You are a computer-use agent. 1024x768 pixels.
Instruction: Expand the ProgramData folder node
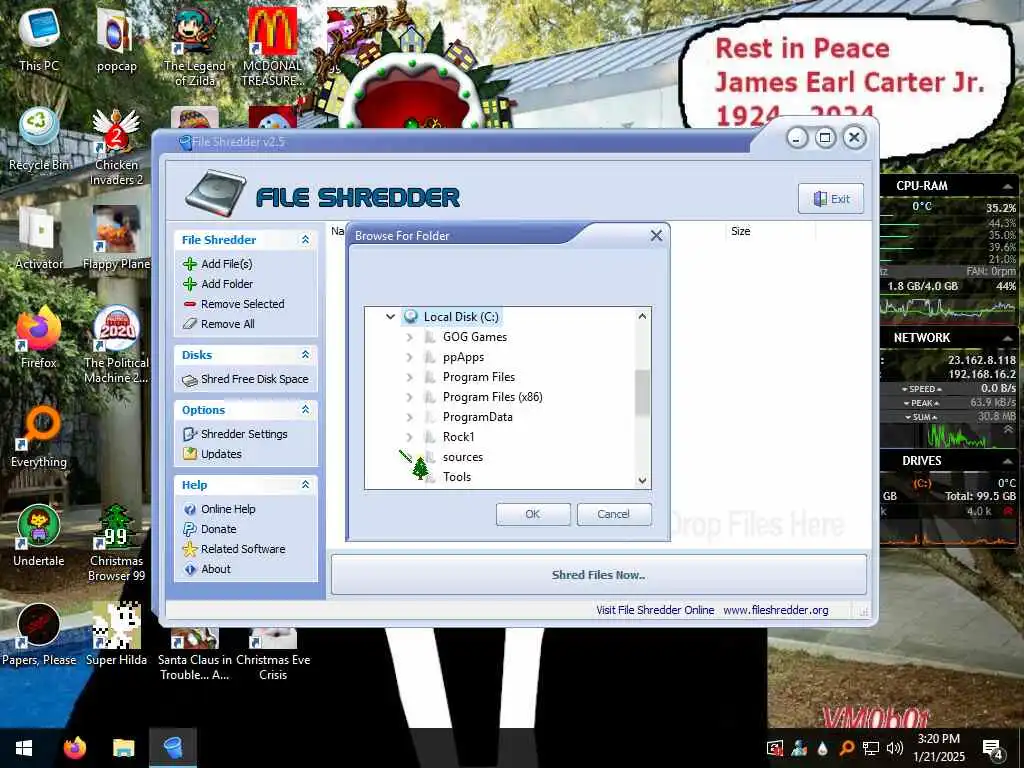click(409, 417)
